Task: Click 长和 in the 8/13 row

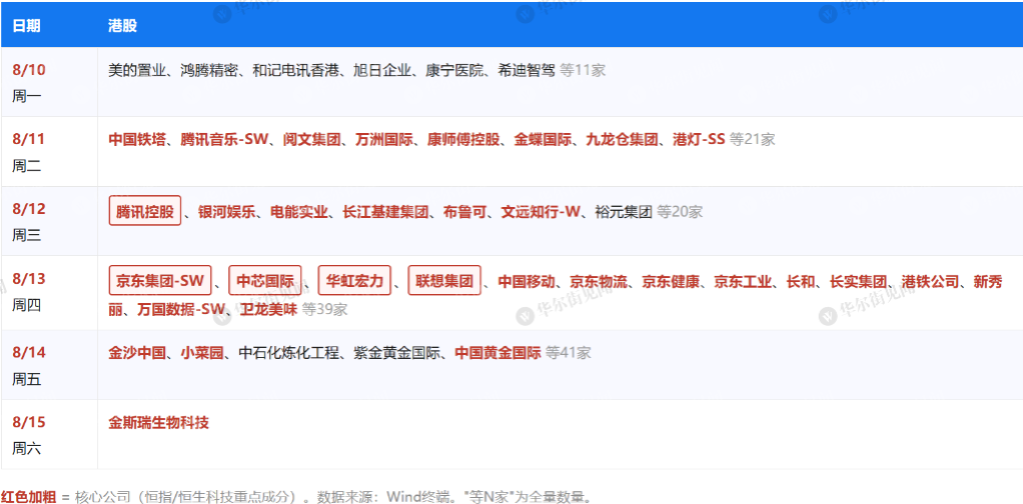Action: (801, 282)
